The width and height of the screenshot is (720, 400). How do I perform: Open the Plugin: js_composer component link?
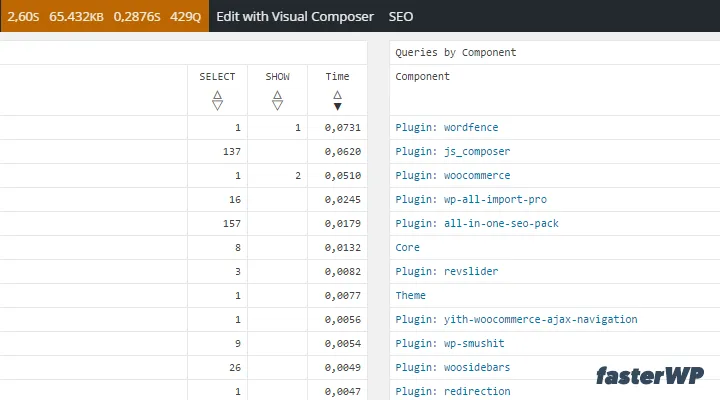tap(452, 152)
